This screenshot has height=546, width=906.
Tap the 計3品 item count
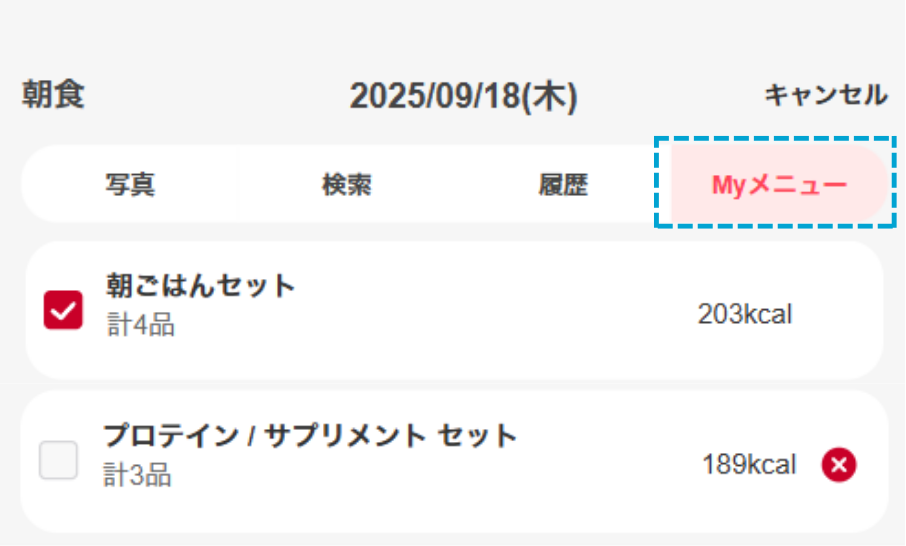click(137, 475)
